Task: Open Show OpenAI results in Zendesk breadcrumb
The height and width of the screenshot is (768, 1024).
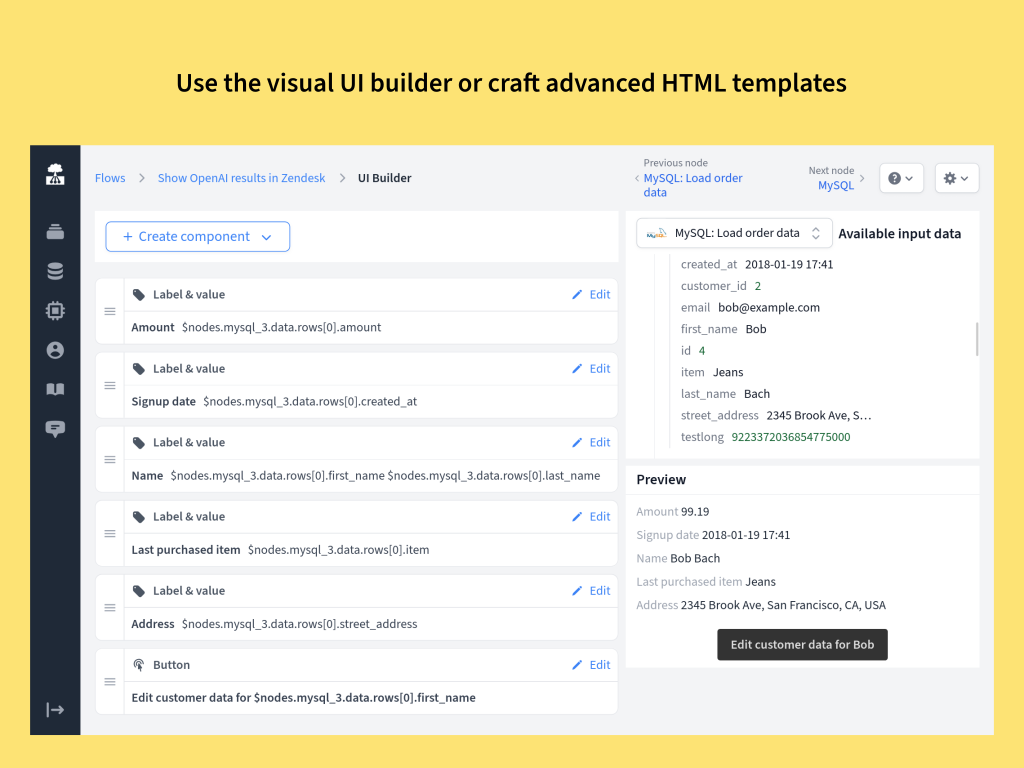Action: [241, 178]
